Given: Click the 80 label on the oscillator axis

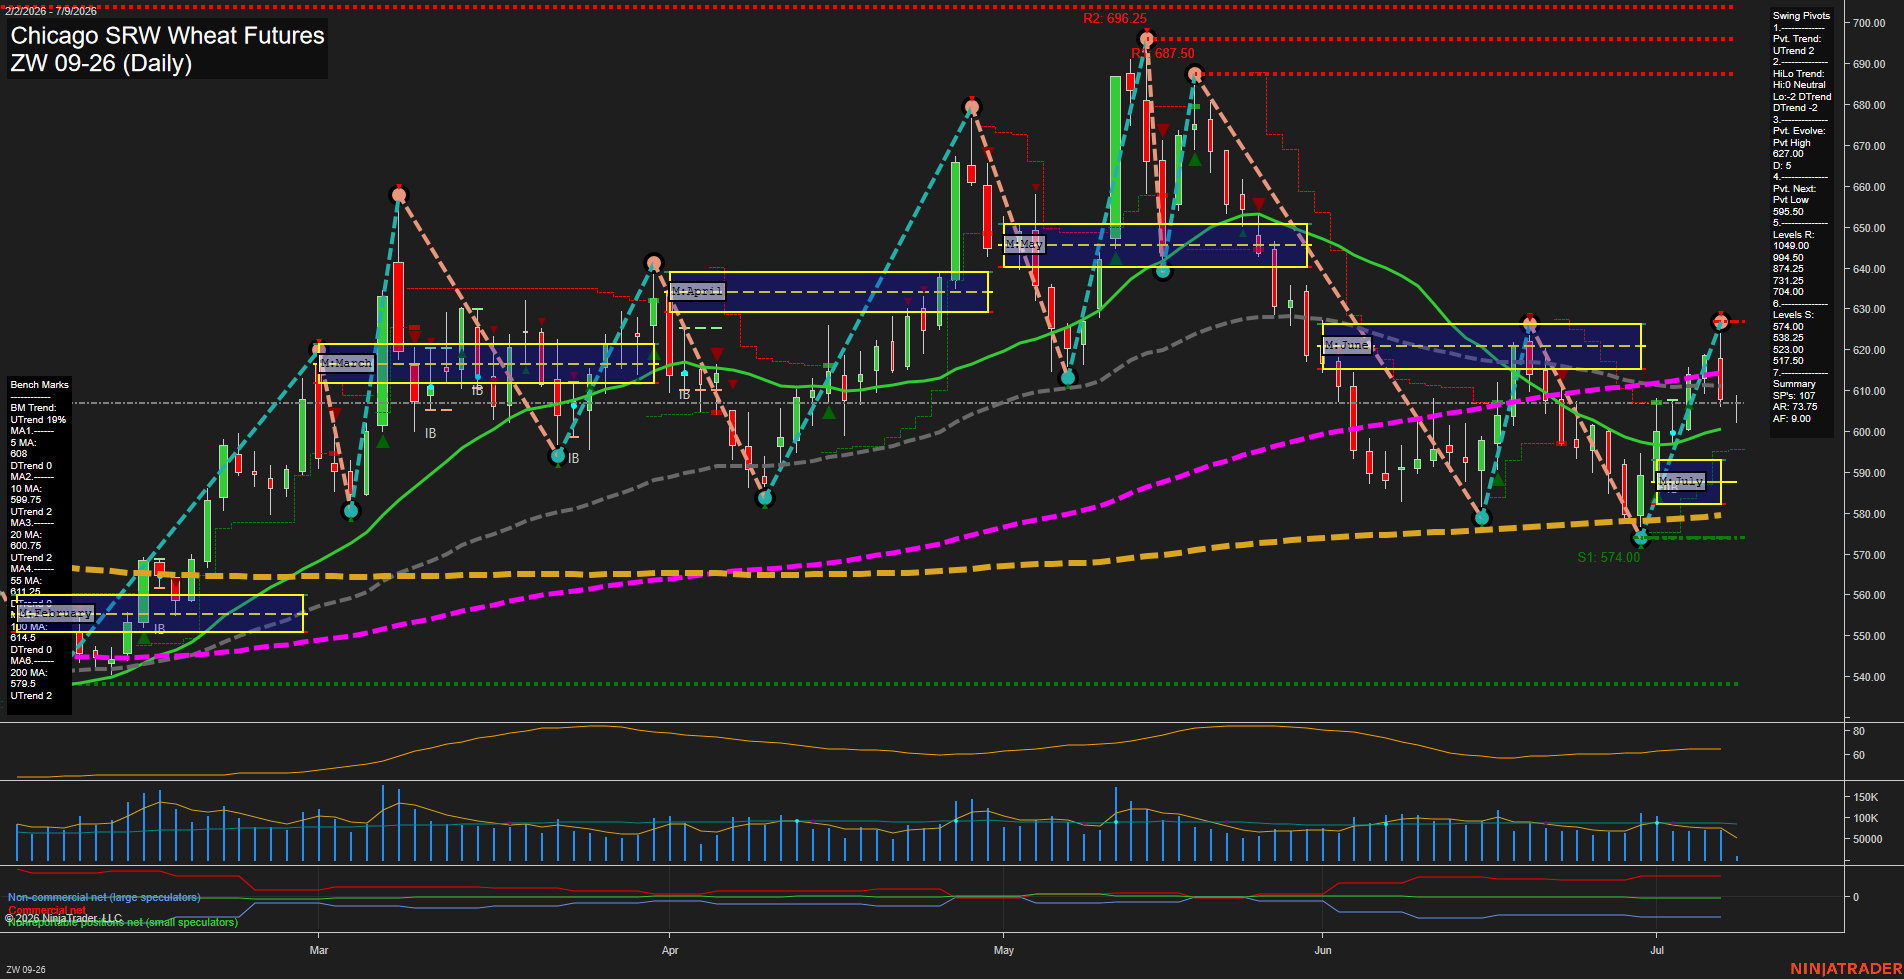Looking at the screenshot, I should pyautogui.click(x=1858, y=731).
